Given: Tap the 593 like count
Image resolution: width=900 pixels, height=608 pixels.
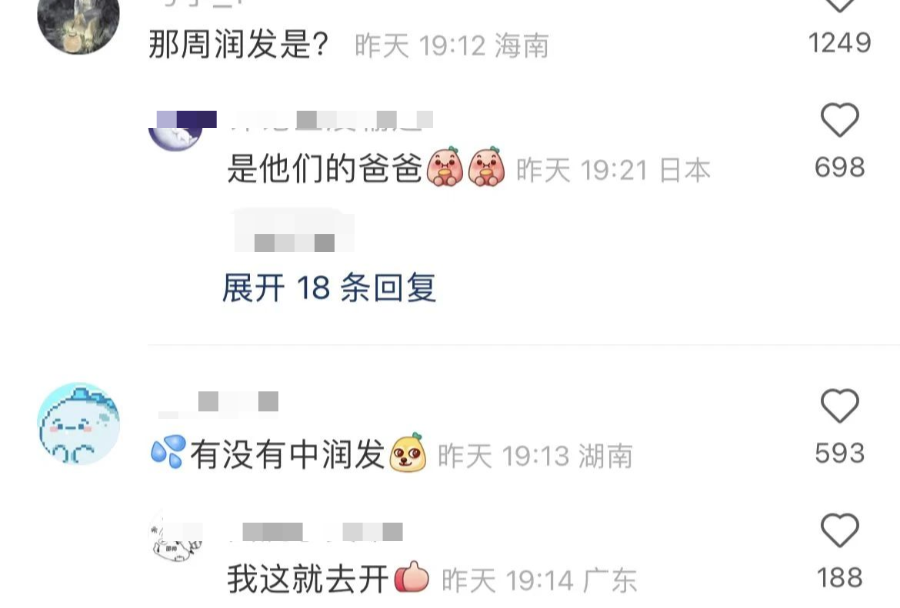Looking at the screenshot, I should 840,454.
